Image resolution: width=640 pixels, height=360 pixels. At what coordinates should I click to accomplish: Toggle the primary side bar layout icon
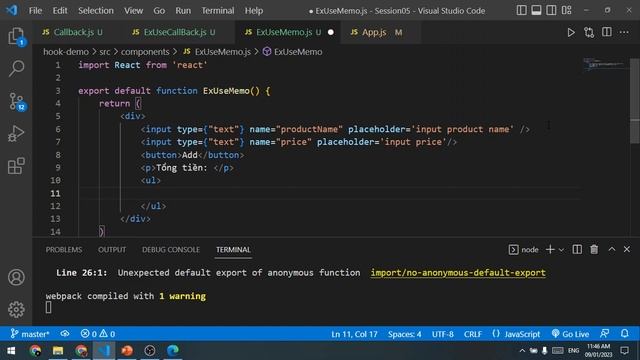tap(521, 10)
